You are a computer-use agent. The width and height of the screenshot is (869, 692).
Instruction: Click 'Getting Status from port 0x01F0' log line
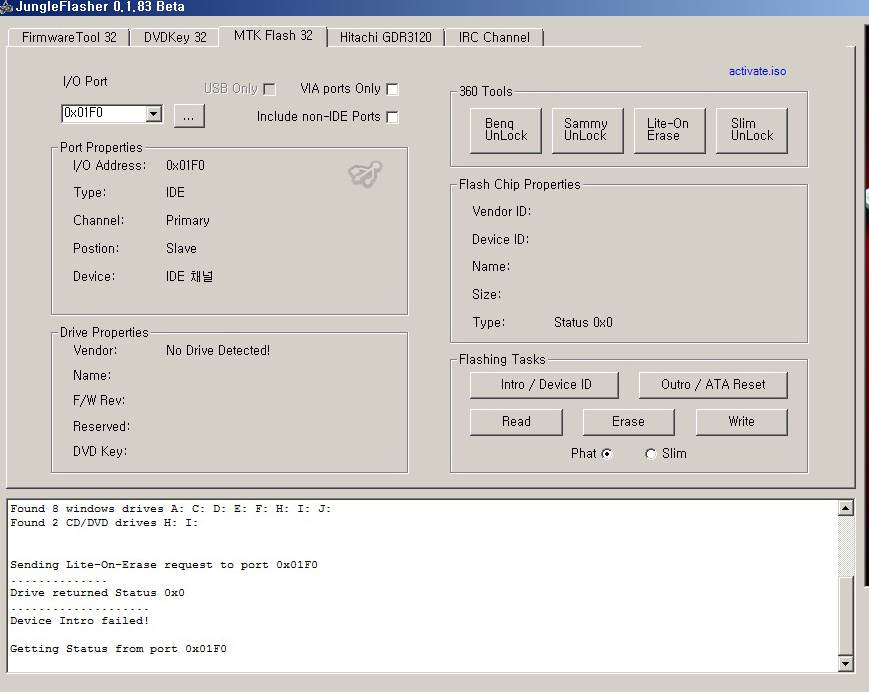tap(118, 649)
